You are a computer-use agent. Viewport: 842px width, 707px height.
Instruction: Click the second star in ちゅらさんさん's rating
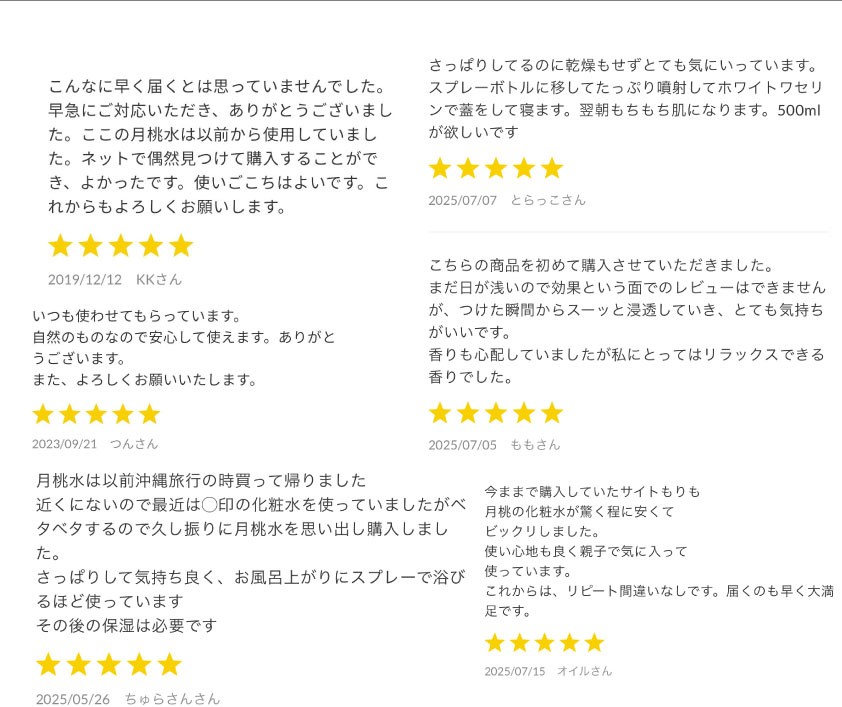click(x=78, y=664)
